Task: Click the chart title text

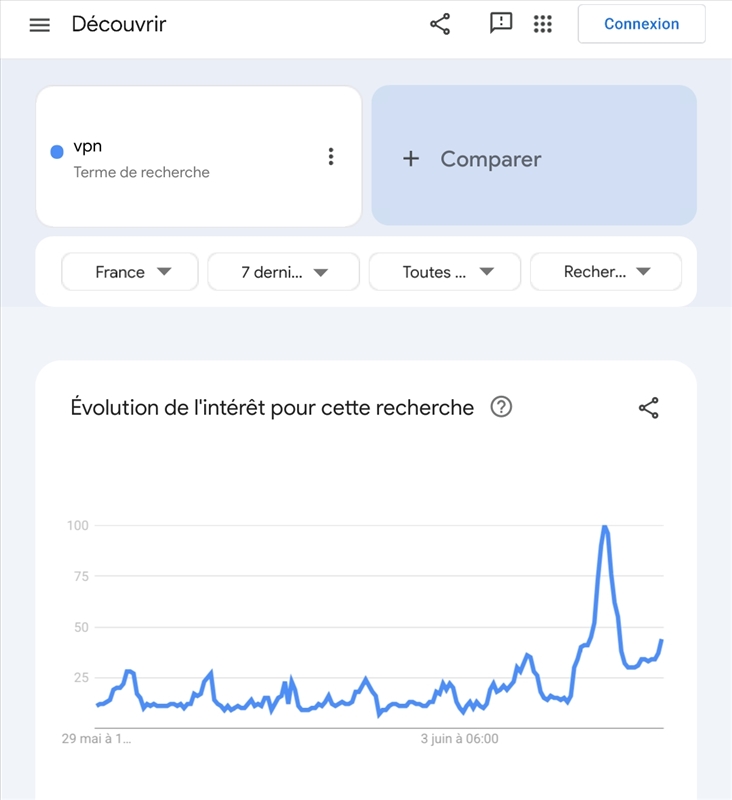Action: [x=272, y=407]
